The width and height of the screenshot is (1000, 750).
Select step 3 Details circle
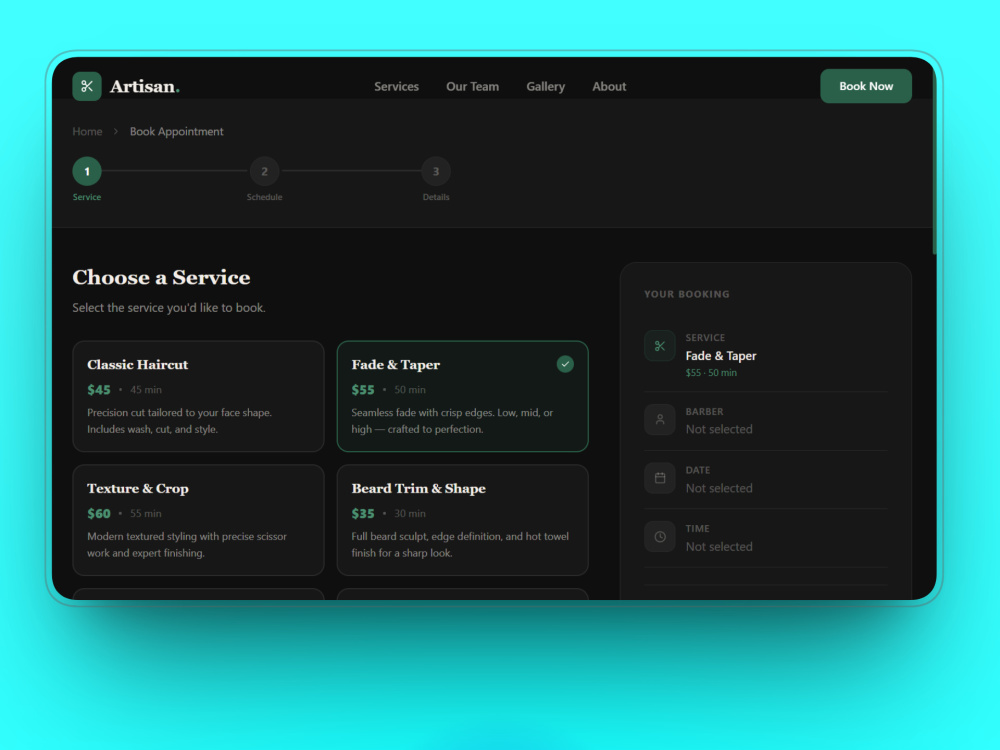(436, 171)
